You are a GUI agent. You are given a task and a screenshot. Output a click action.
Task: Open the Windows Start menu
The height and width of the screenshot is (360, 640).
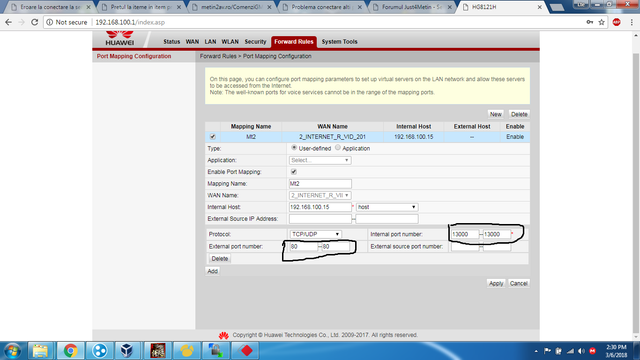(12, 351)
